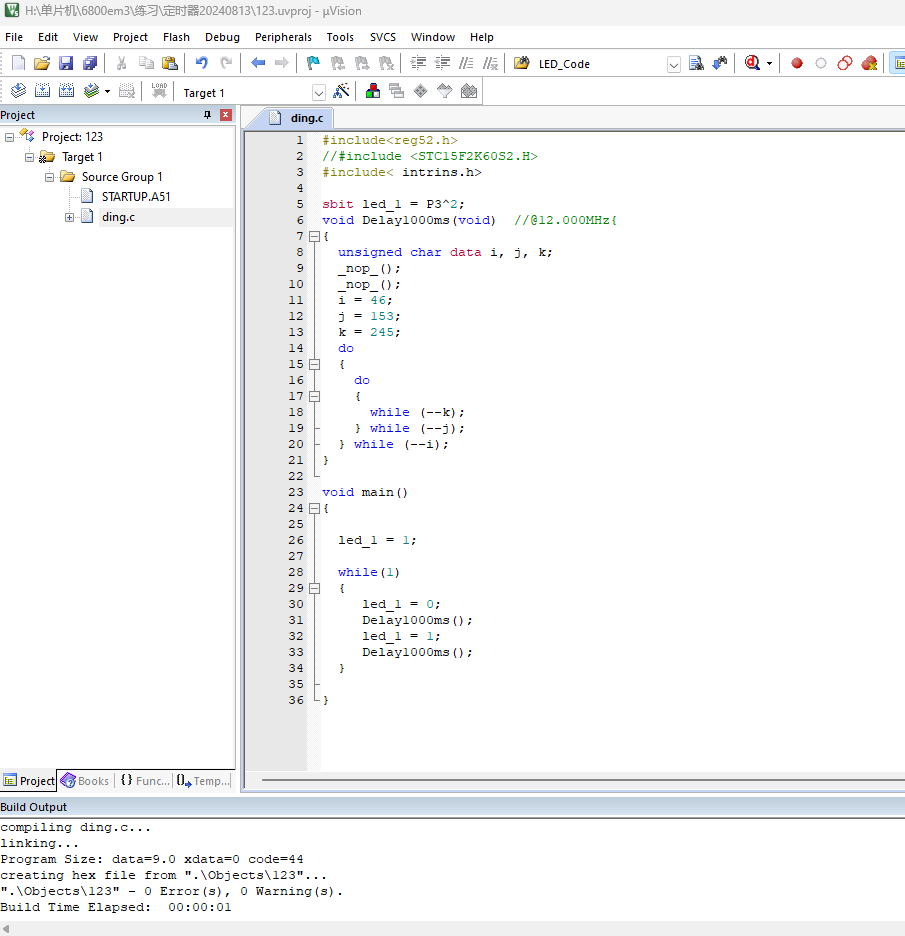Pin the Project panel with the pushpin icon
Viewport: 905px width, 936px height.
(207, 115)
